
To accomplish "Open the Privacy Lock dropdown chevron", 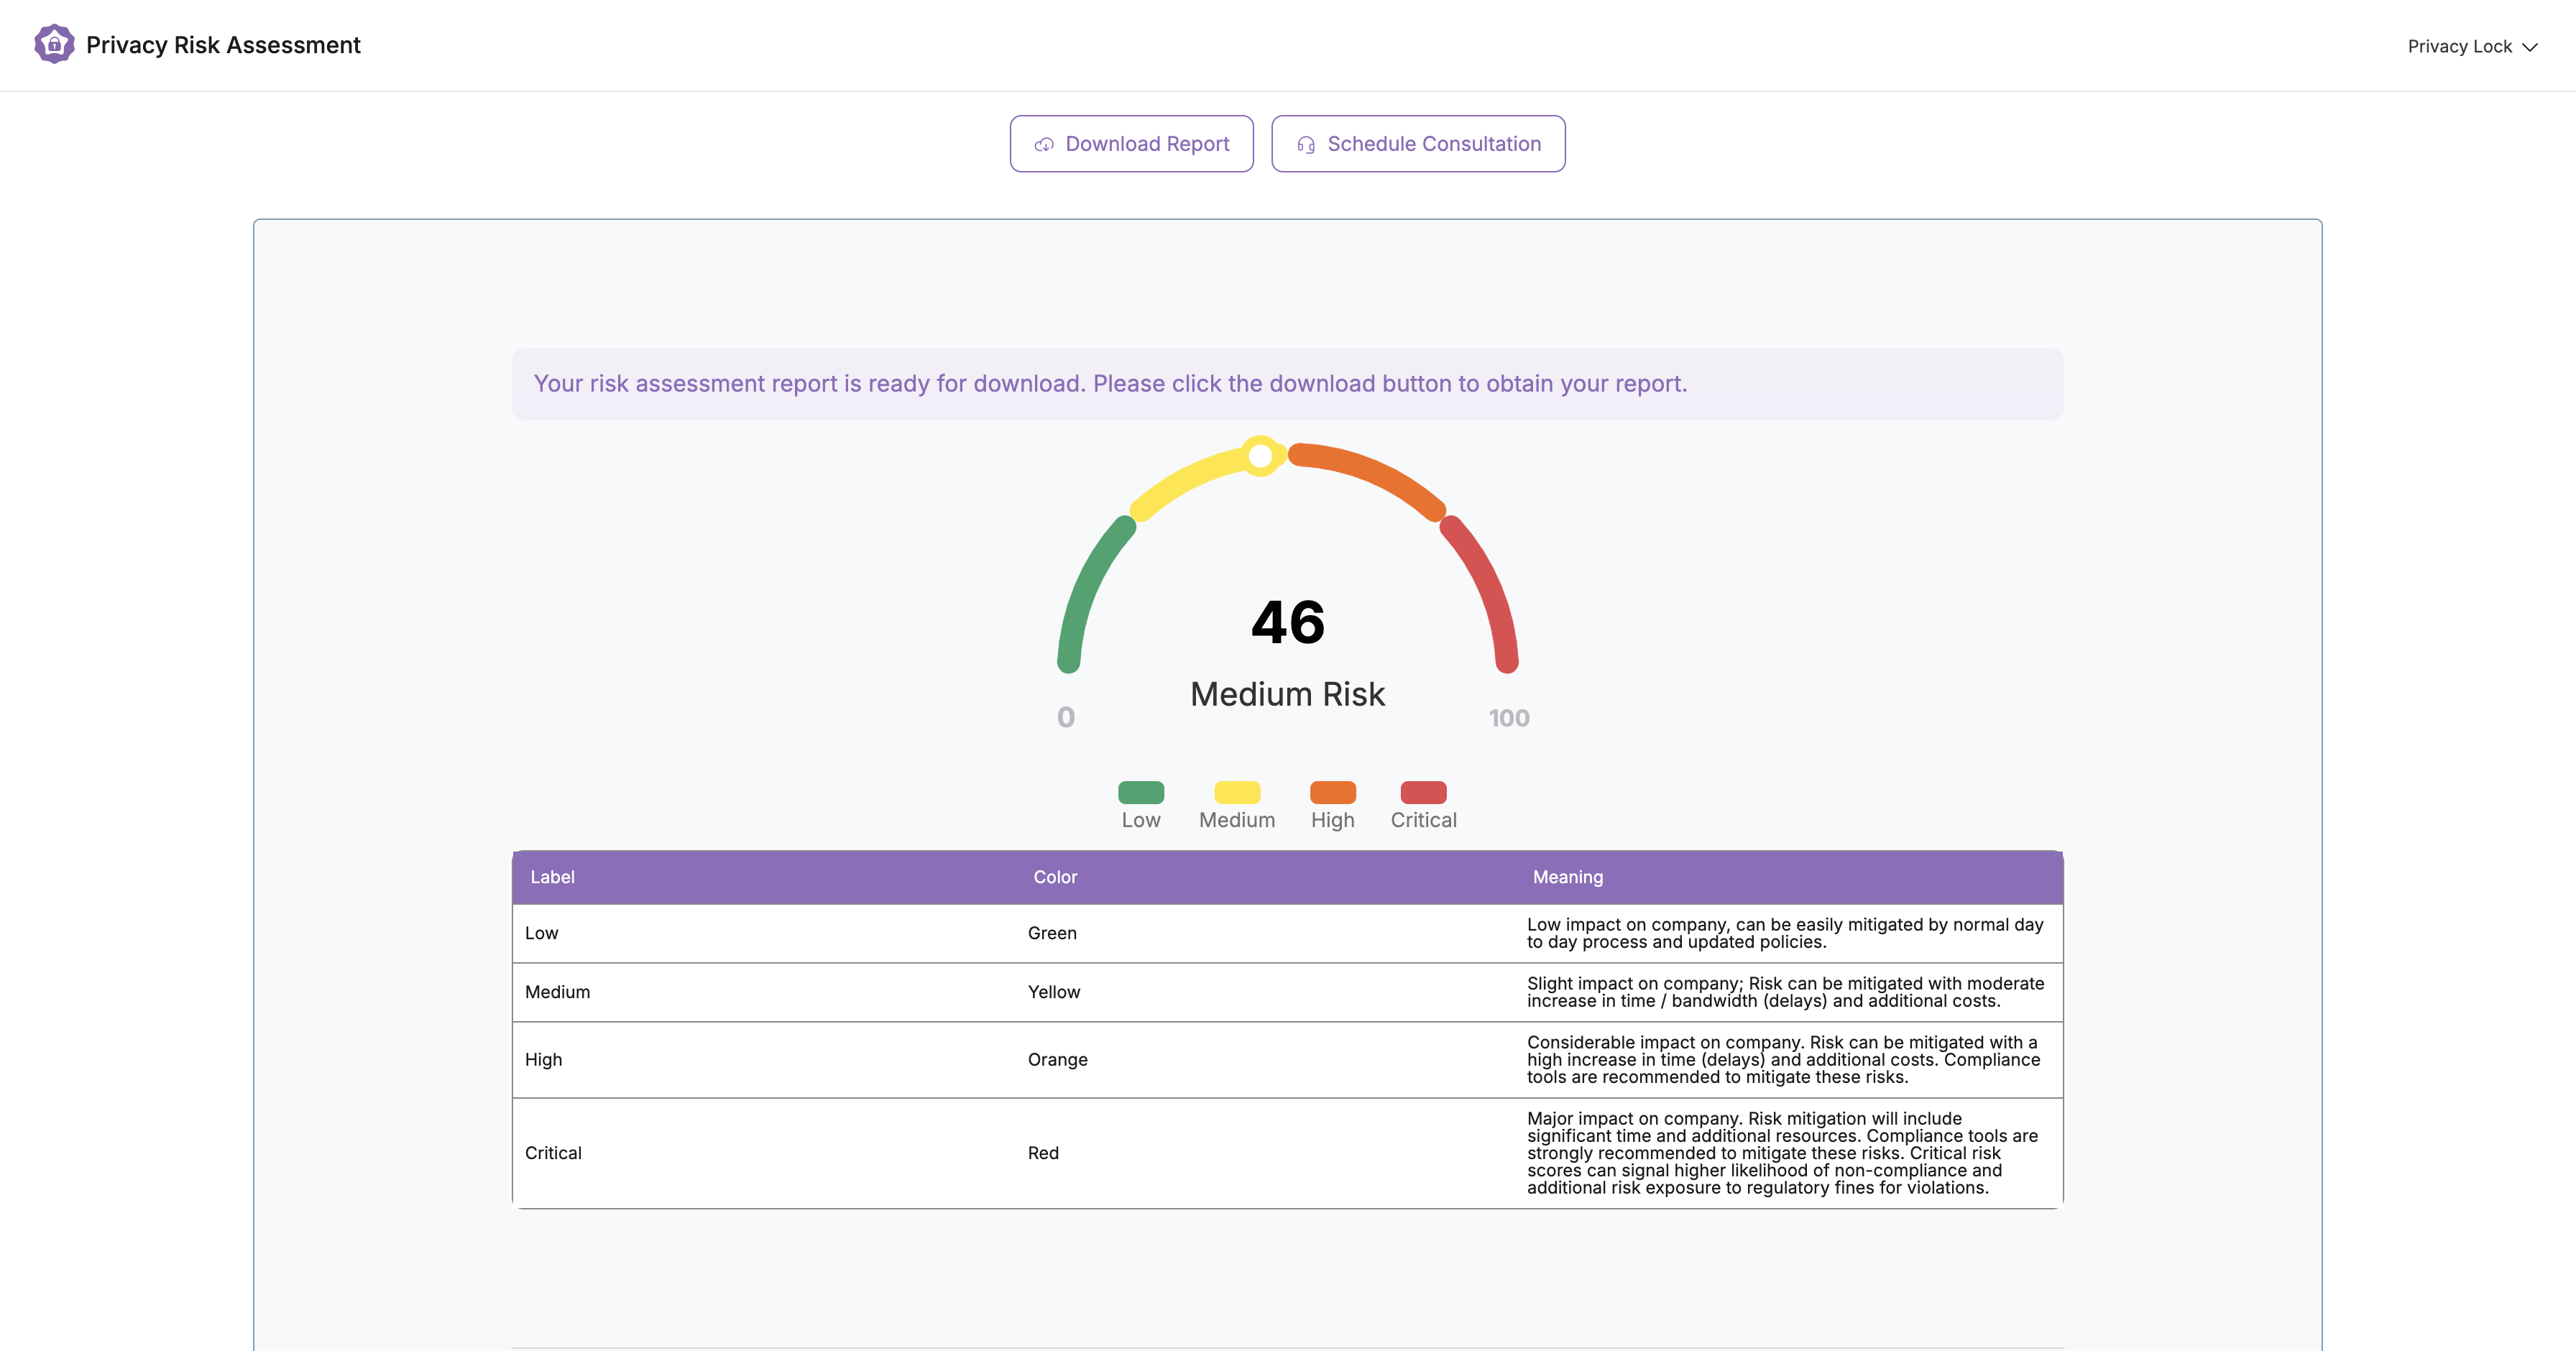I will (x=2530, y=47).
